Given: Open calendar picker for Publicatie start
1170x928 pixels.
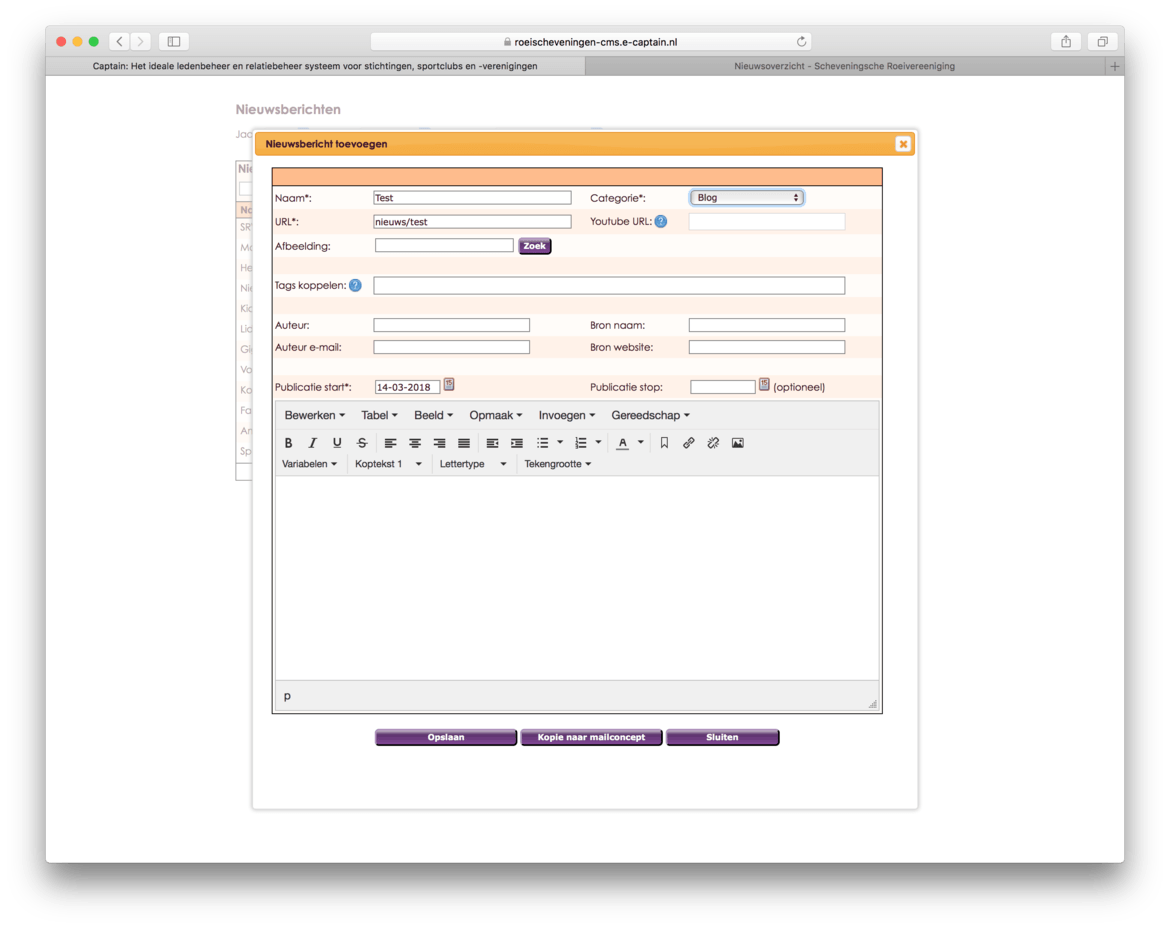Looking at the screenshot, I should [x=449, y=384].
